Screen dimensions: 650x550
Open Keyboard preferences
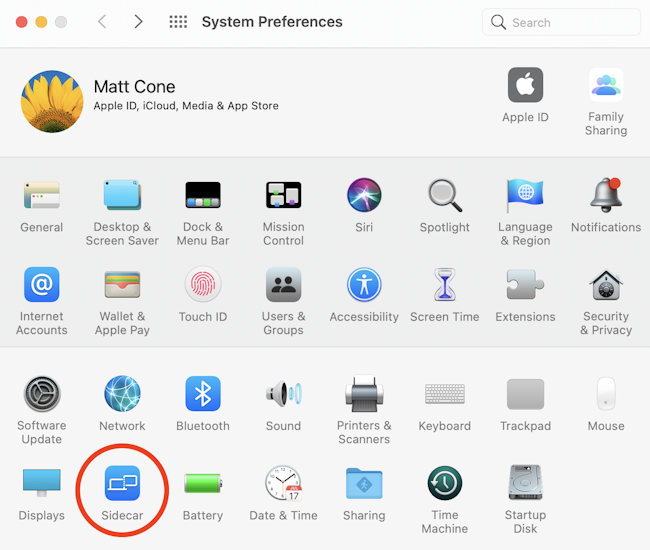(445, 394)
